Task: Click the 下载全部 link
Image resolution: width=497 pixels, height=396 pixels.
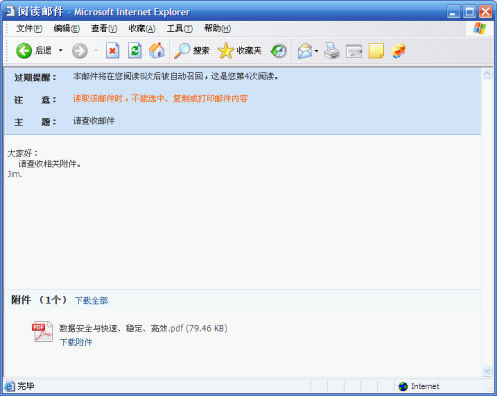Action: 91,301
